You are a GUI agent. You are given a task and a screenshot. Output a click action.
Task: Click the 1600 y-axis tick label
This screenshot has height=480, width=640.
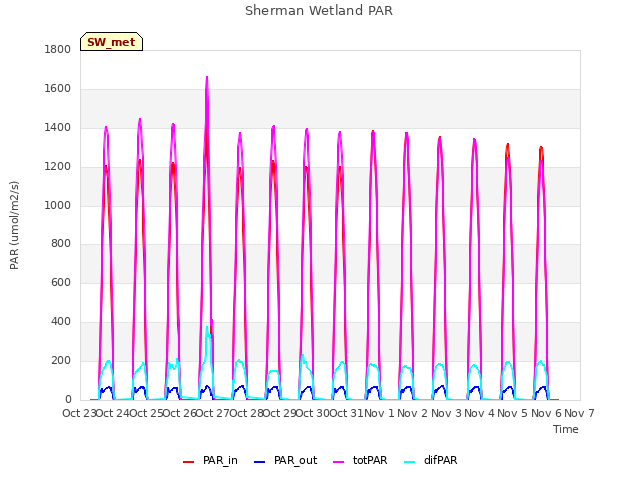(58, 88)
